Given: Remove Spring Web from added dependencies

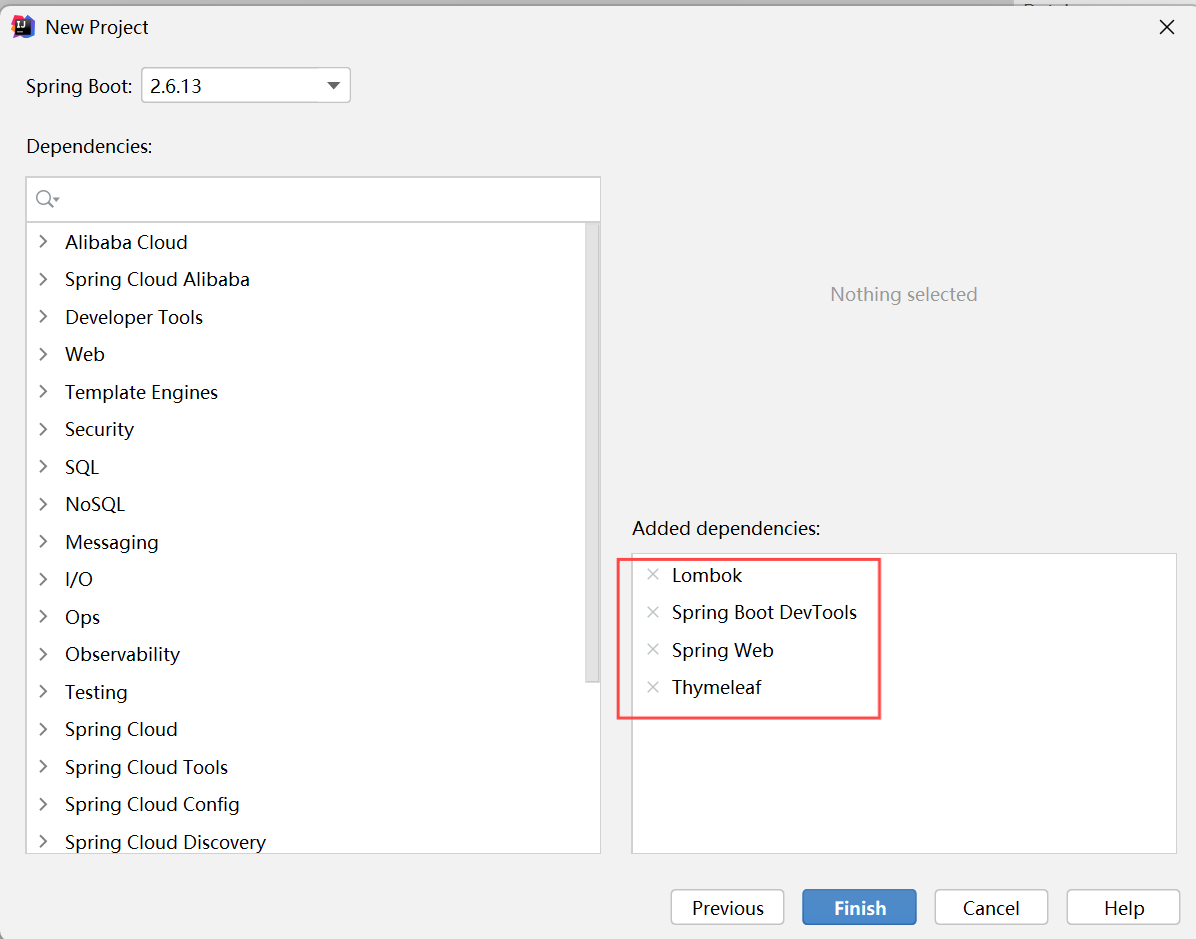Looking at the screenshot, I should [x=653, y=649].
